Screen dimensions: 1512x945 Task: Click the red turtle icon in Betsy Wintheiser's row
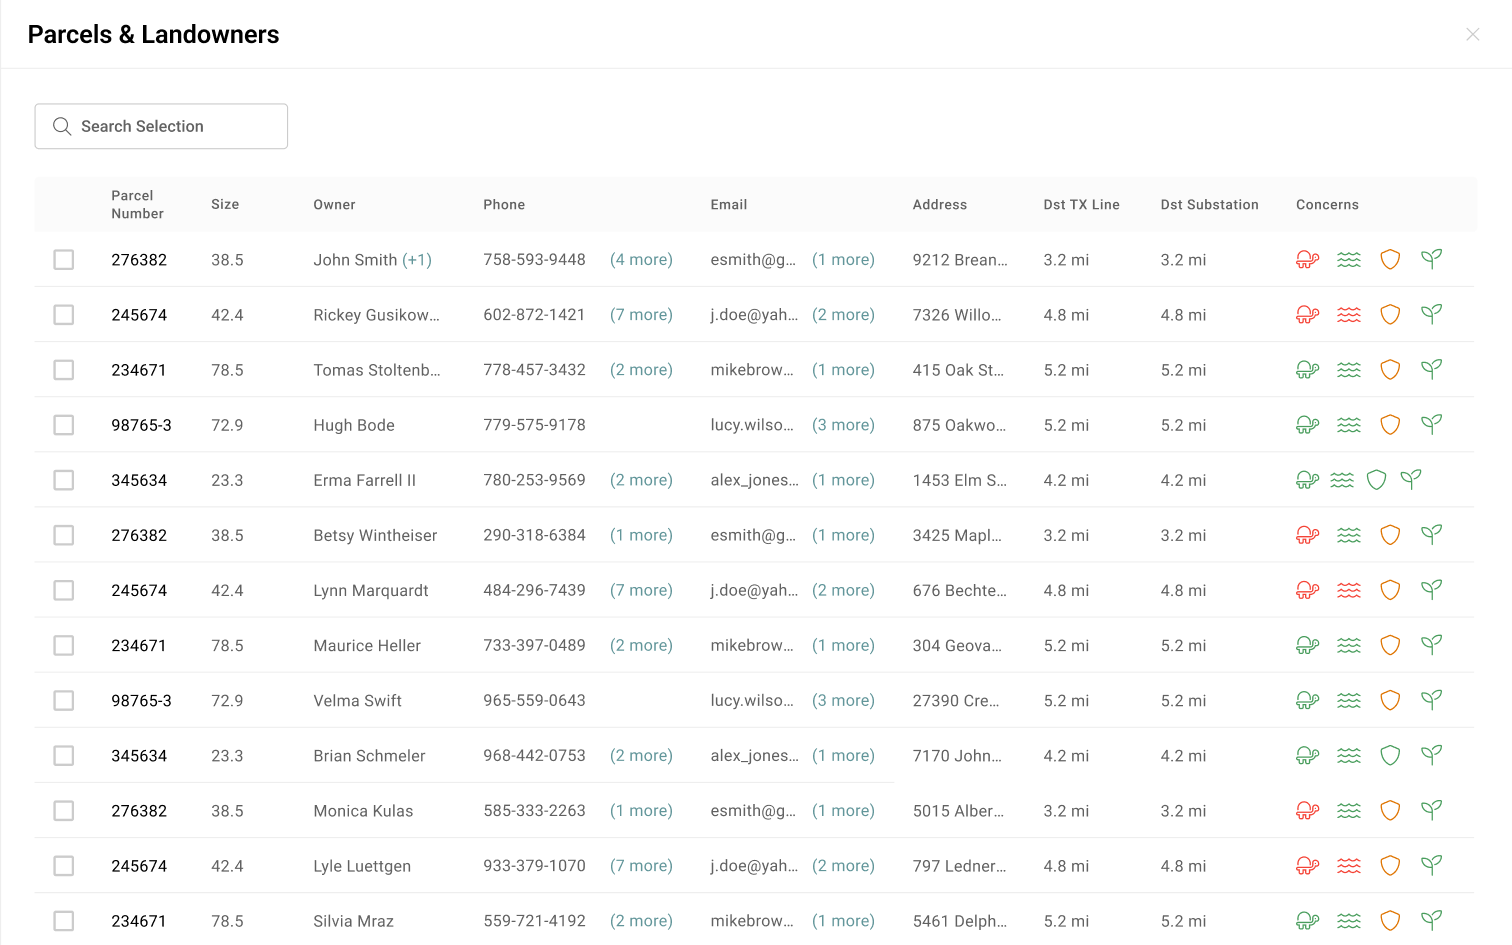pos(1307,535)
